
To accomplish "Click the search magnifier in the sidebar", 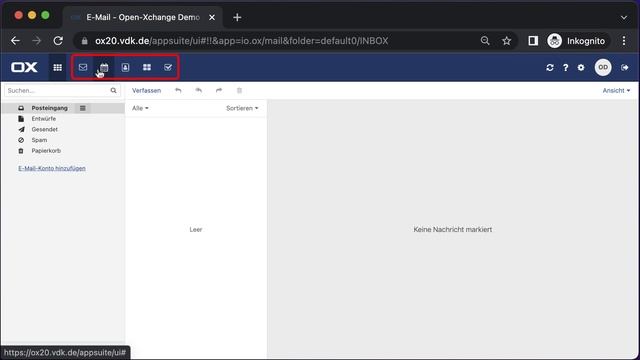I will click(x=113, y=90).
